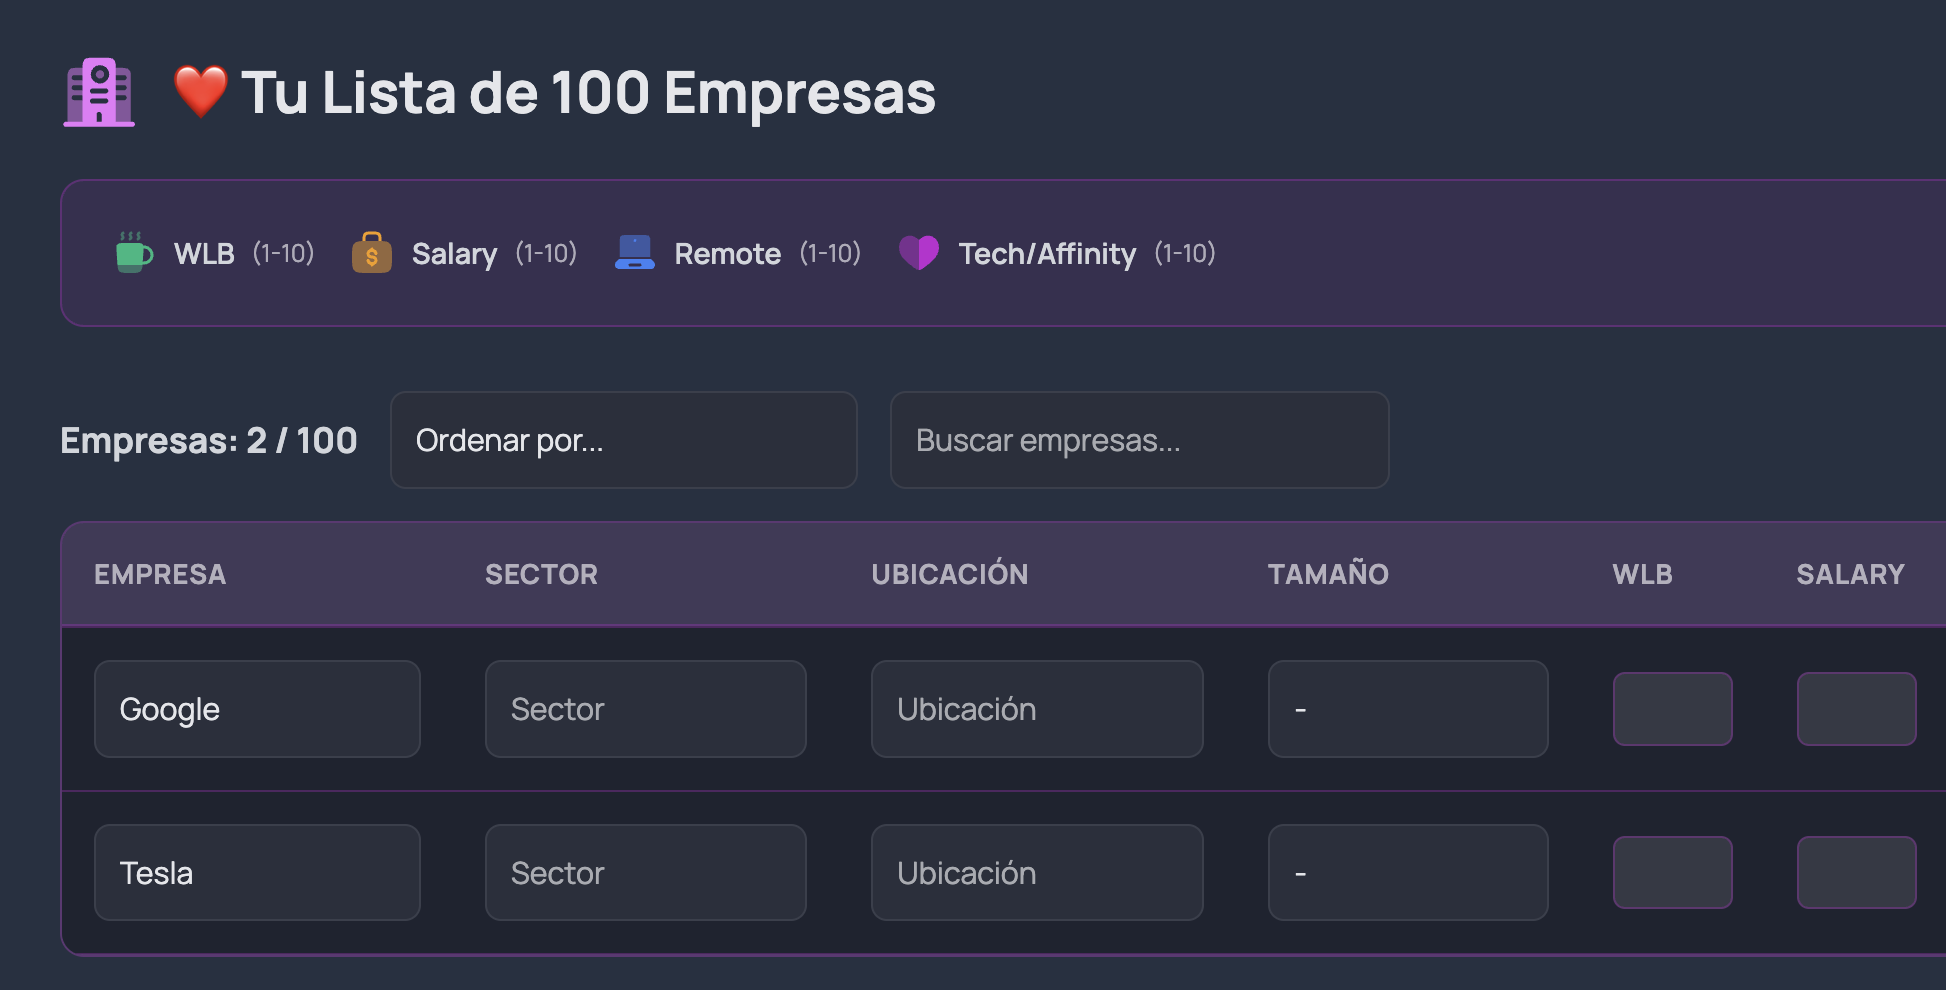Select the EMPRESA column header
The height and width of the screenshot is (990, 1946).
[160, 574]
